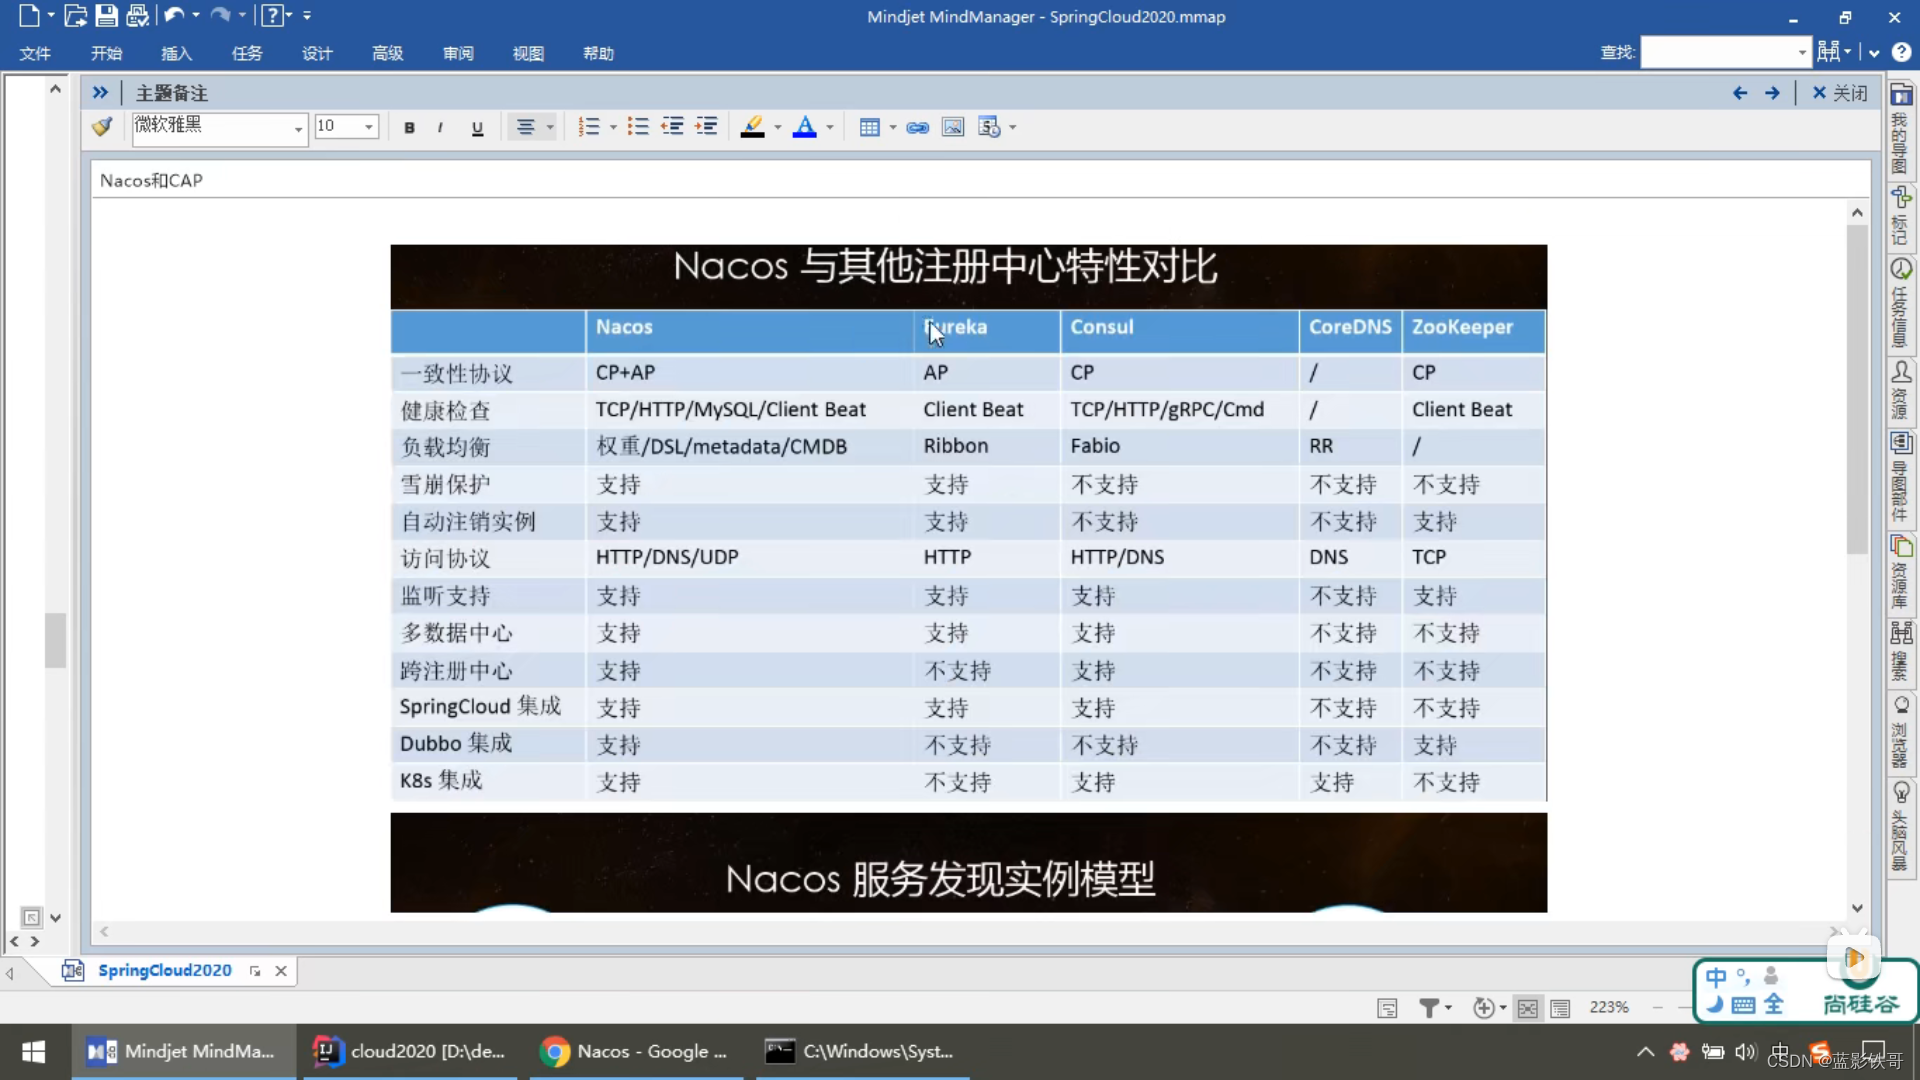
Task: Open the 插入 ribbon tab
Action: pos(176,53)
